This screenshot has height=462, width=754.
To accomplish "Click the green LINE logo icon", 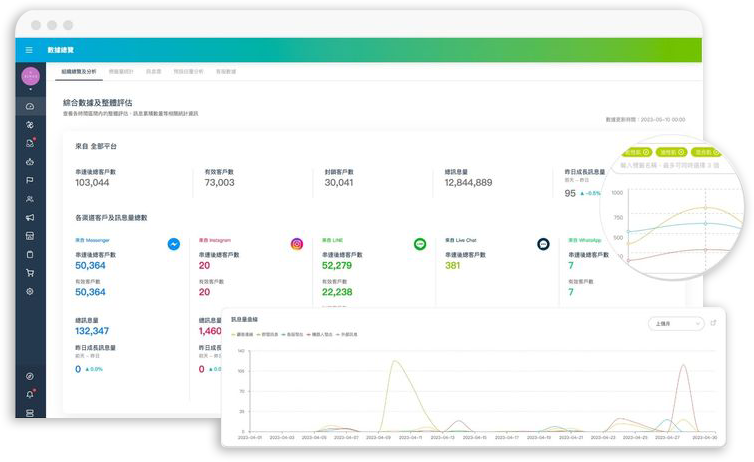I will (x=420, y=244).
